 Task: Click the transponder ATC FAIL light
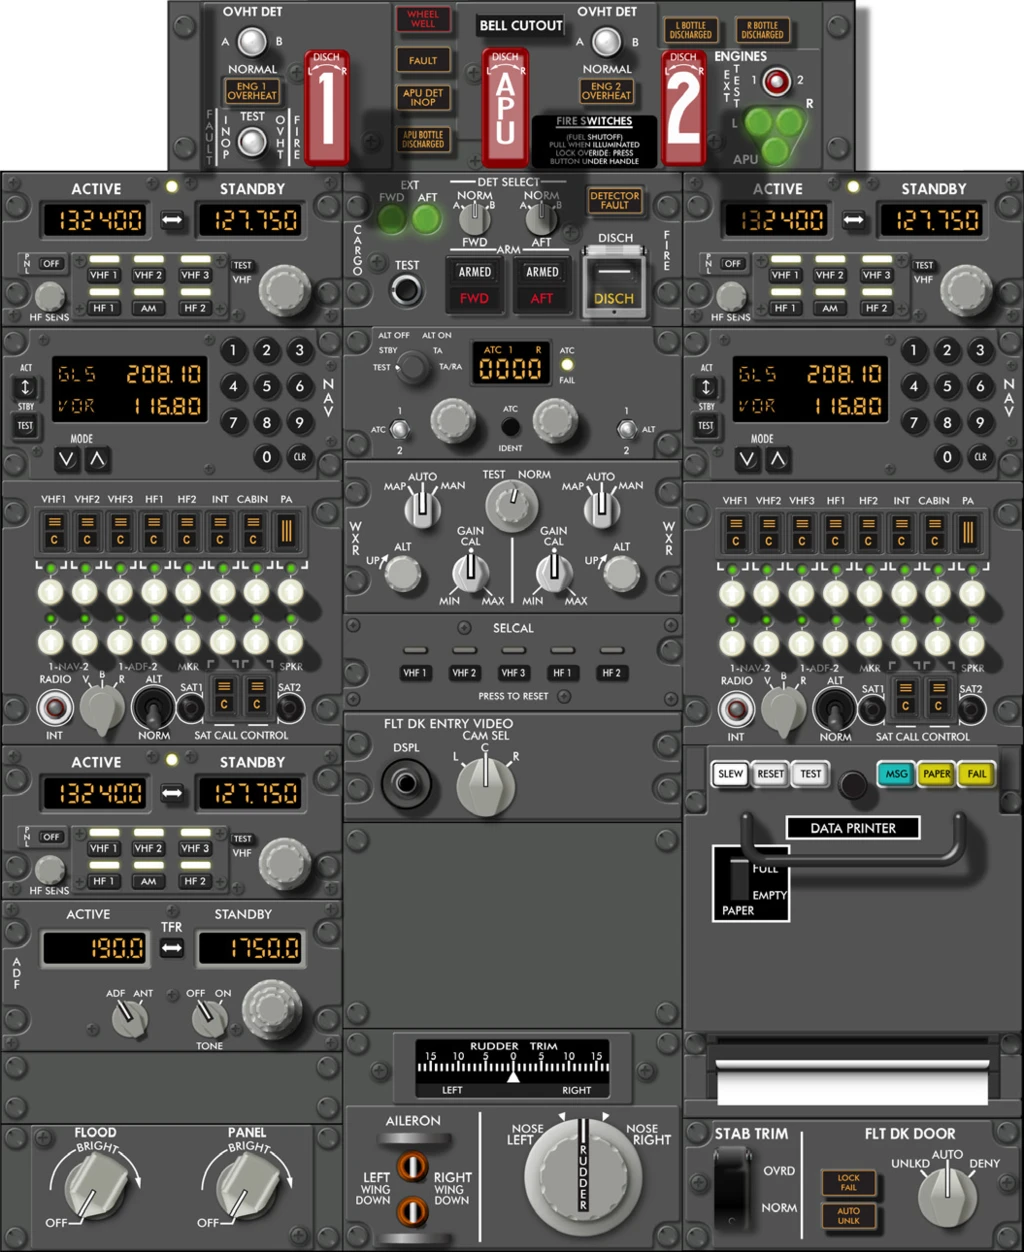[x=567, y=365]
